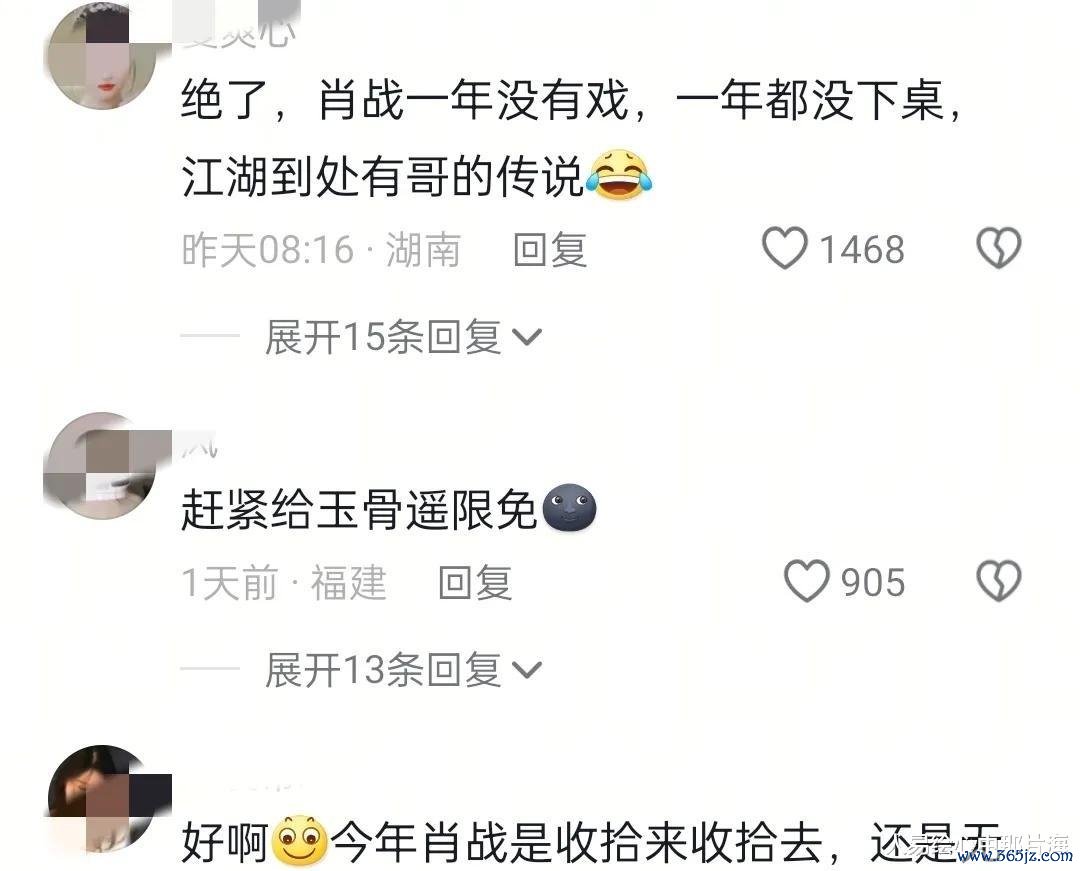
Task: Expand 展开13条回复 replies
Action: pyautogui.click(x=404, y=670)
